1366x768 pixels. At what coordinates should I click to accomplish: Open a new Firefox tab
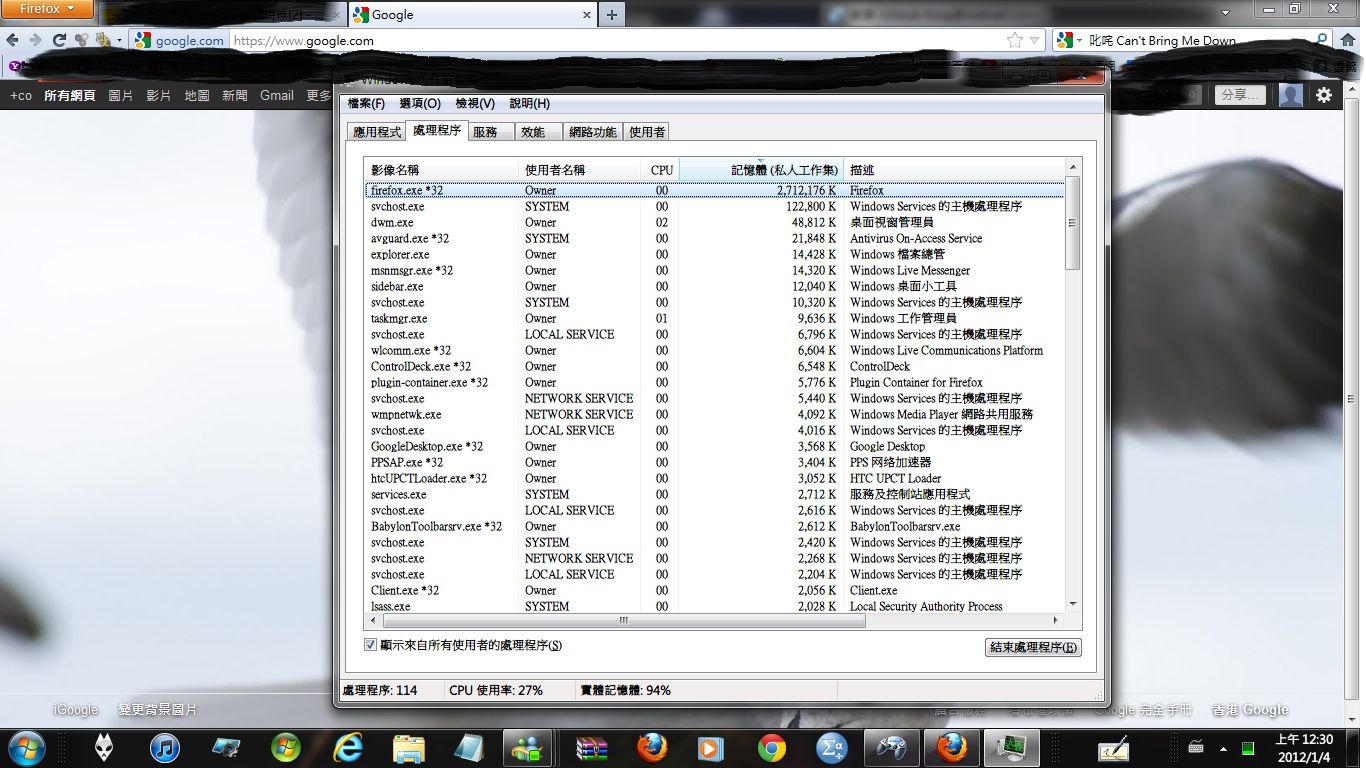pyautogui.click(x=611, y=15)
